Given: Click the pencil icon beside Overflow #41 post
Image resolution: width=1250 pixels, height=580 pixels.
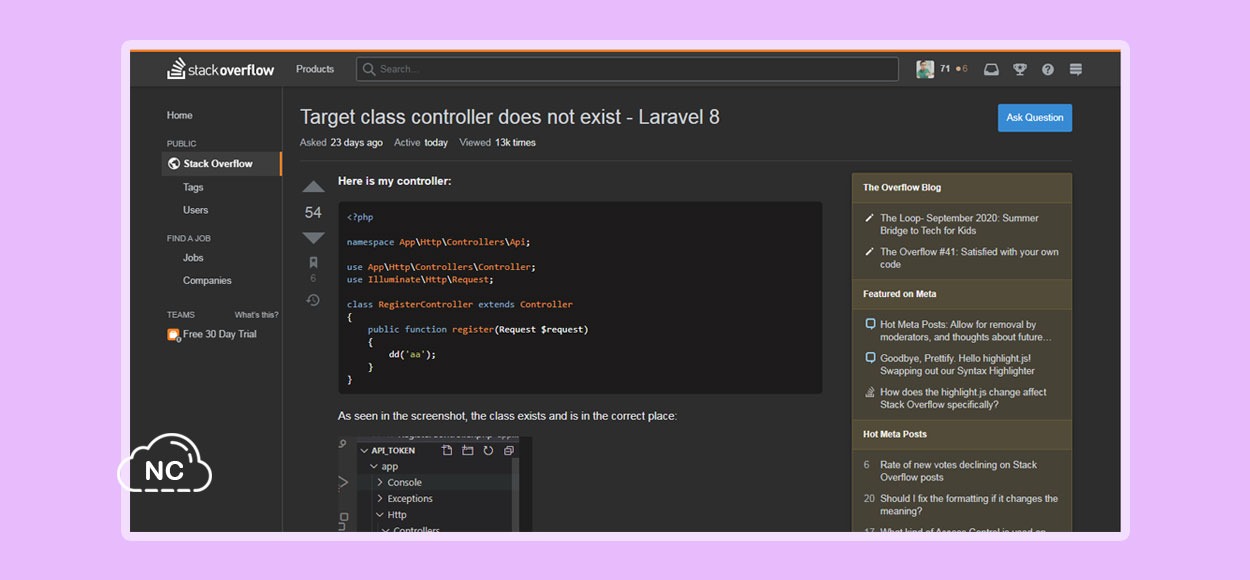Looking at the screenshot, I should point(869,252).
